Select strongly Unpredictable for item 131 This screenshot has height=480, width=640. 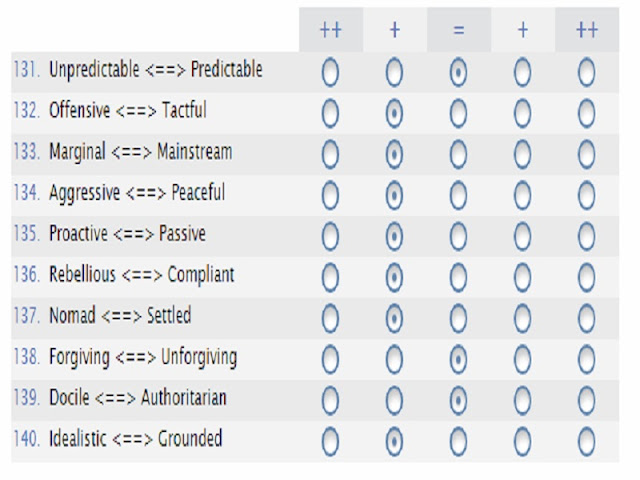pyautogui.click(x=330, y=73)
